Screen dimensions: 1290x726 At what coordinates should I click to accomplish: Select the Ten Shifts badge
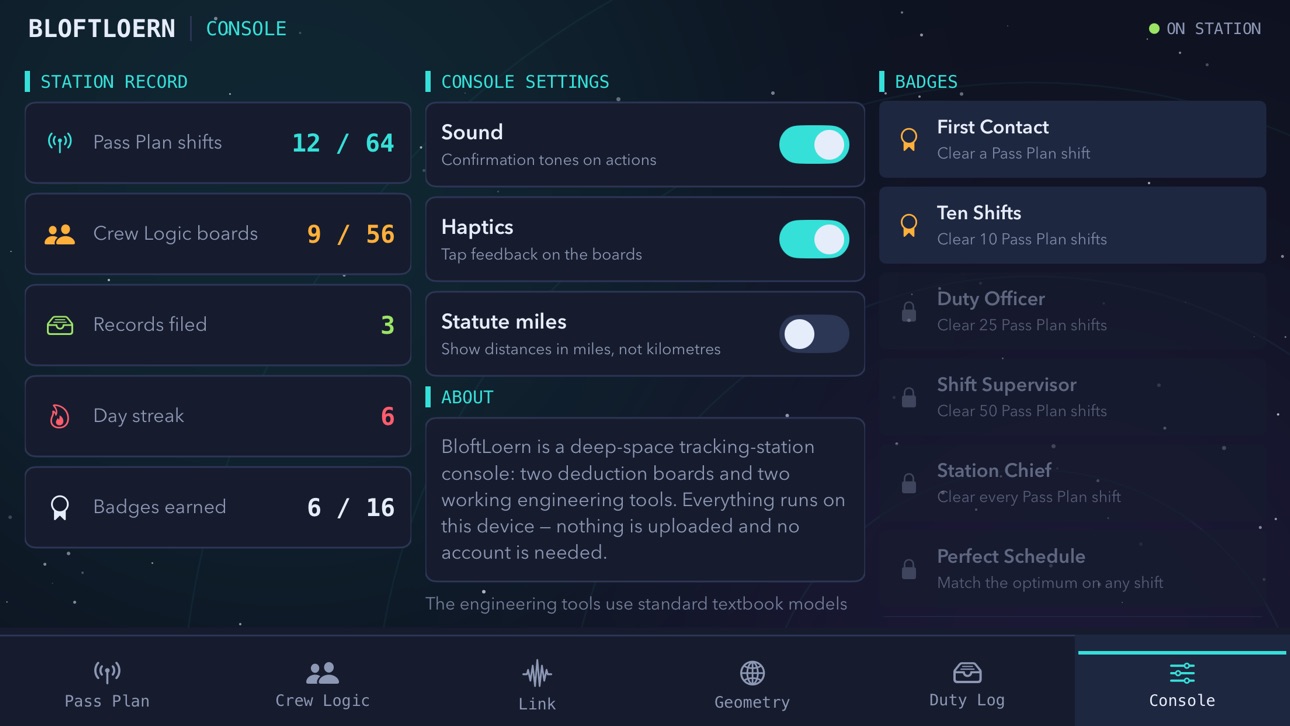coord(1072,226)
